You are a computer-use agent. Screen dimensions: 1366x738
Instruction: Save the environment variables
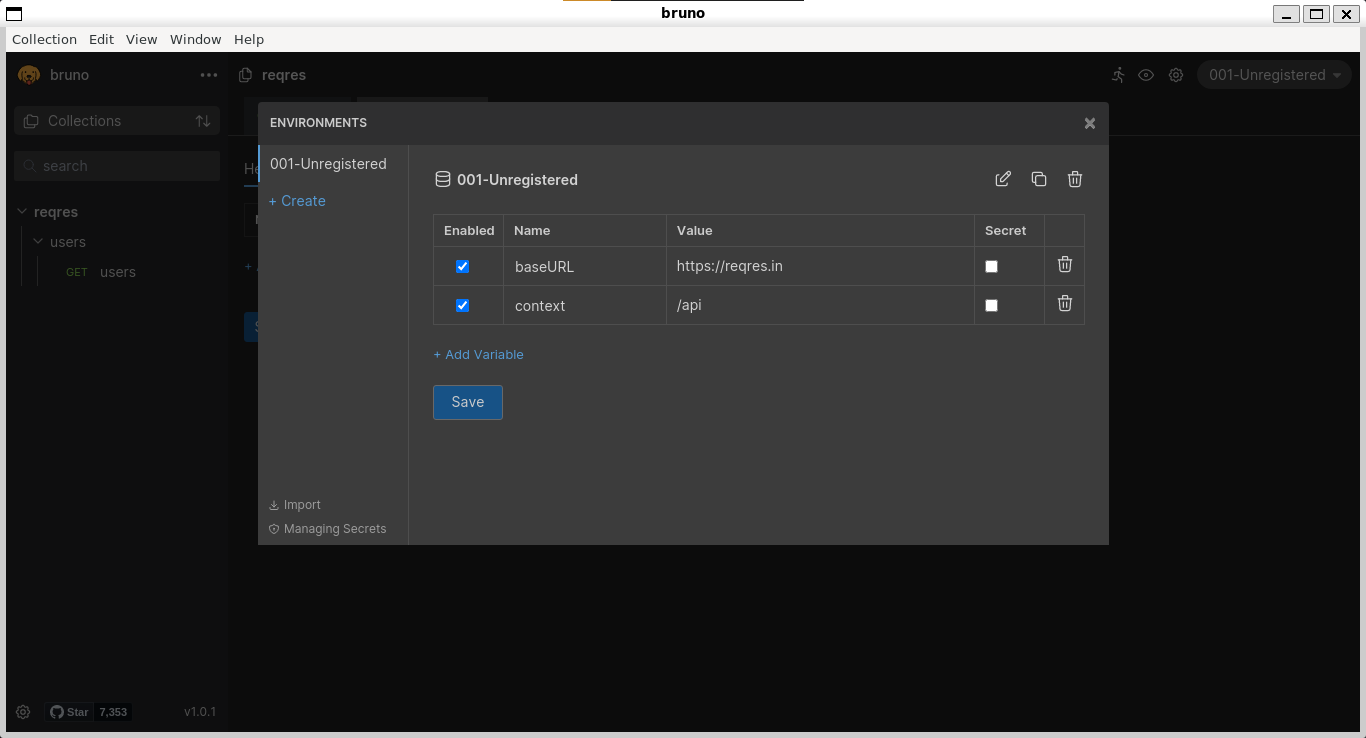pyautogui.click(x=467, y=402)
